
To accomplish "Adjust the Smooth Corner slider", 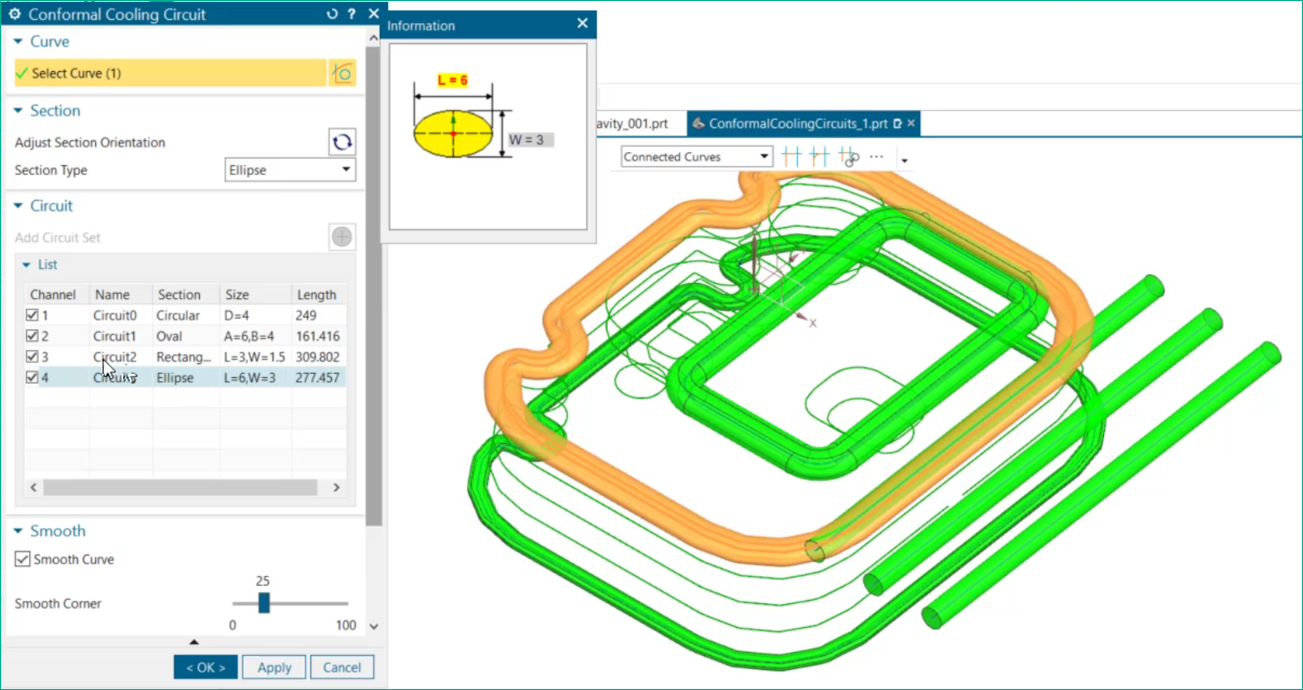I will coord(262,604).
